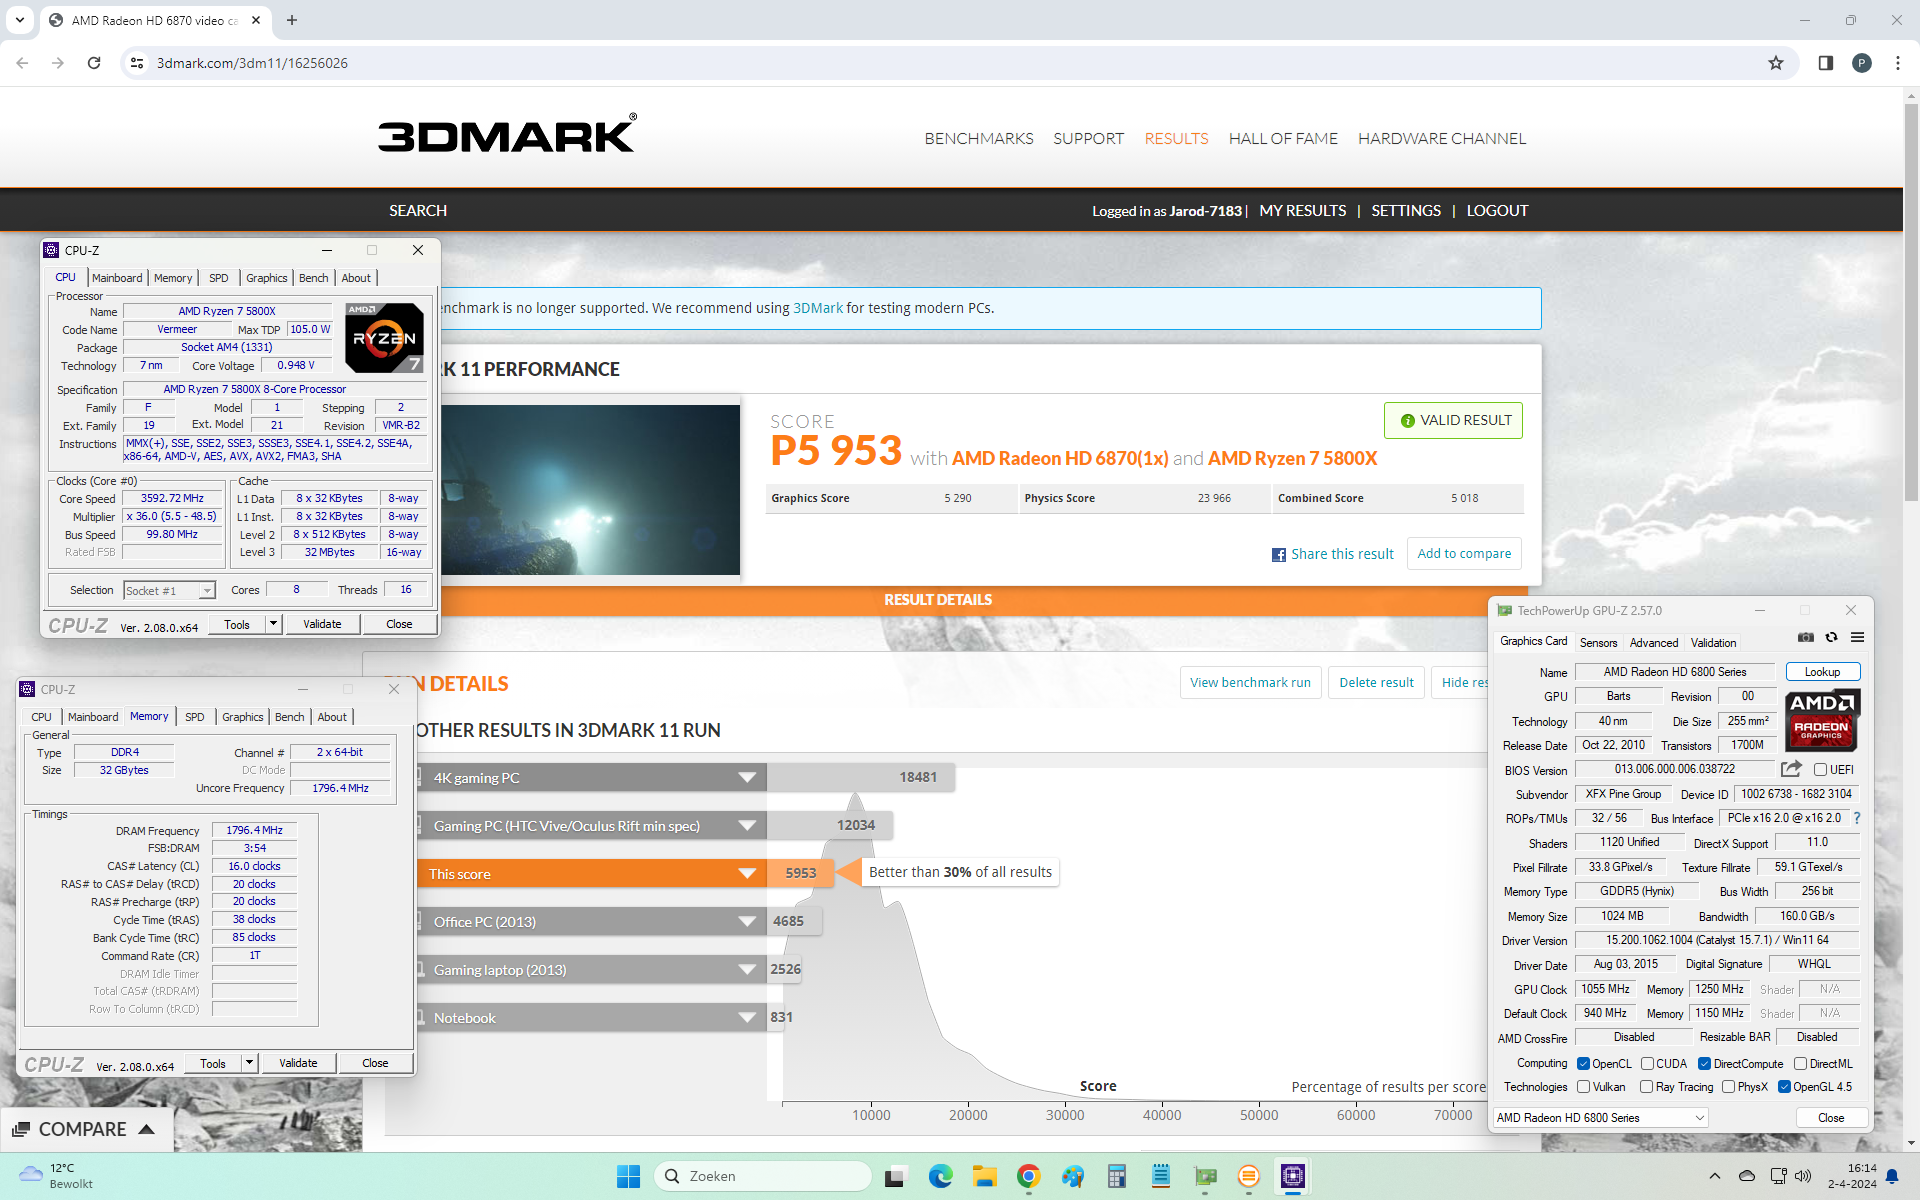Open the Chrome profile avatar menu
Image resolution: width=1920 pixels, height=1200 pixels.
point(1861,63)
